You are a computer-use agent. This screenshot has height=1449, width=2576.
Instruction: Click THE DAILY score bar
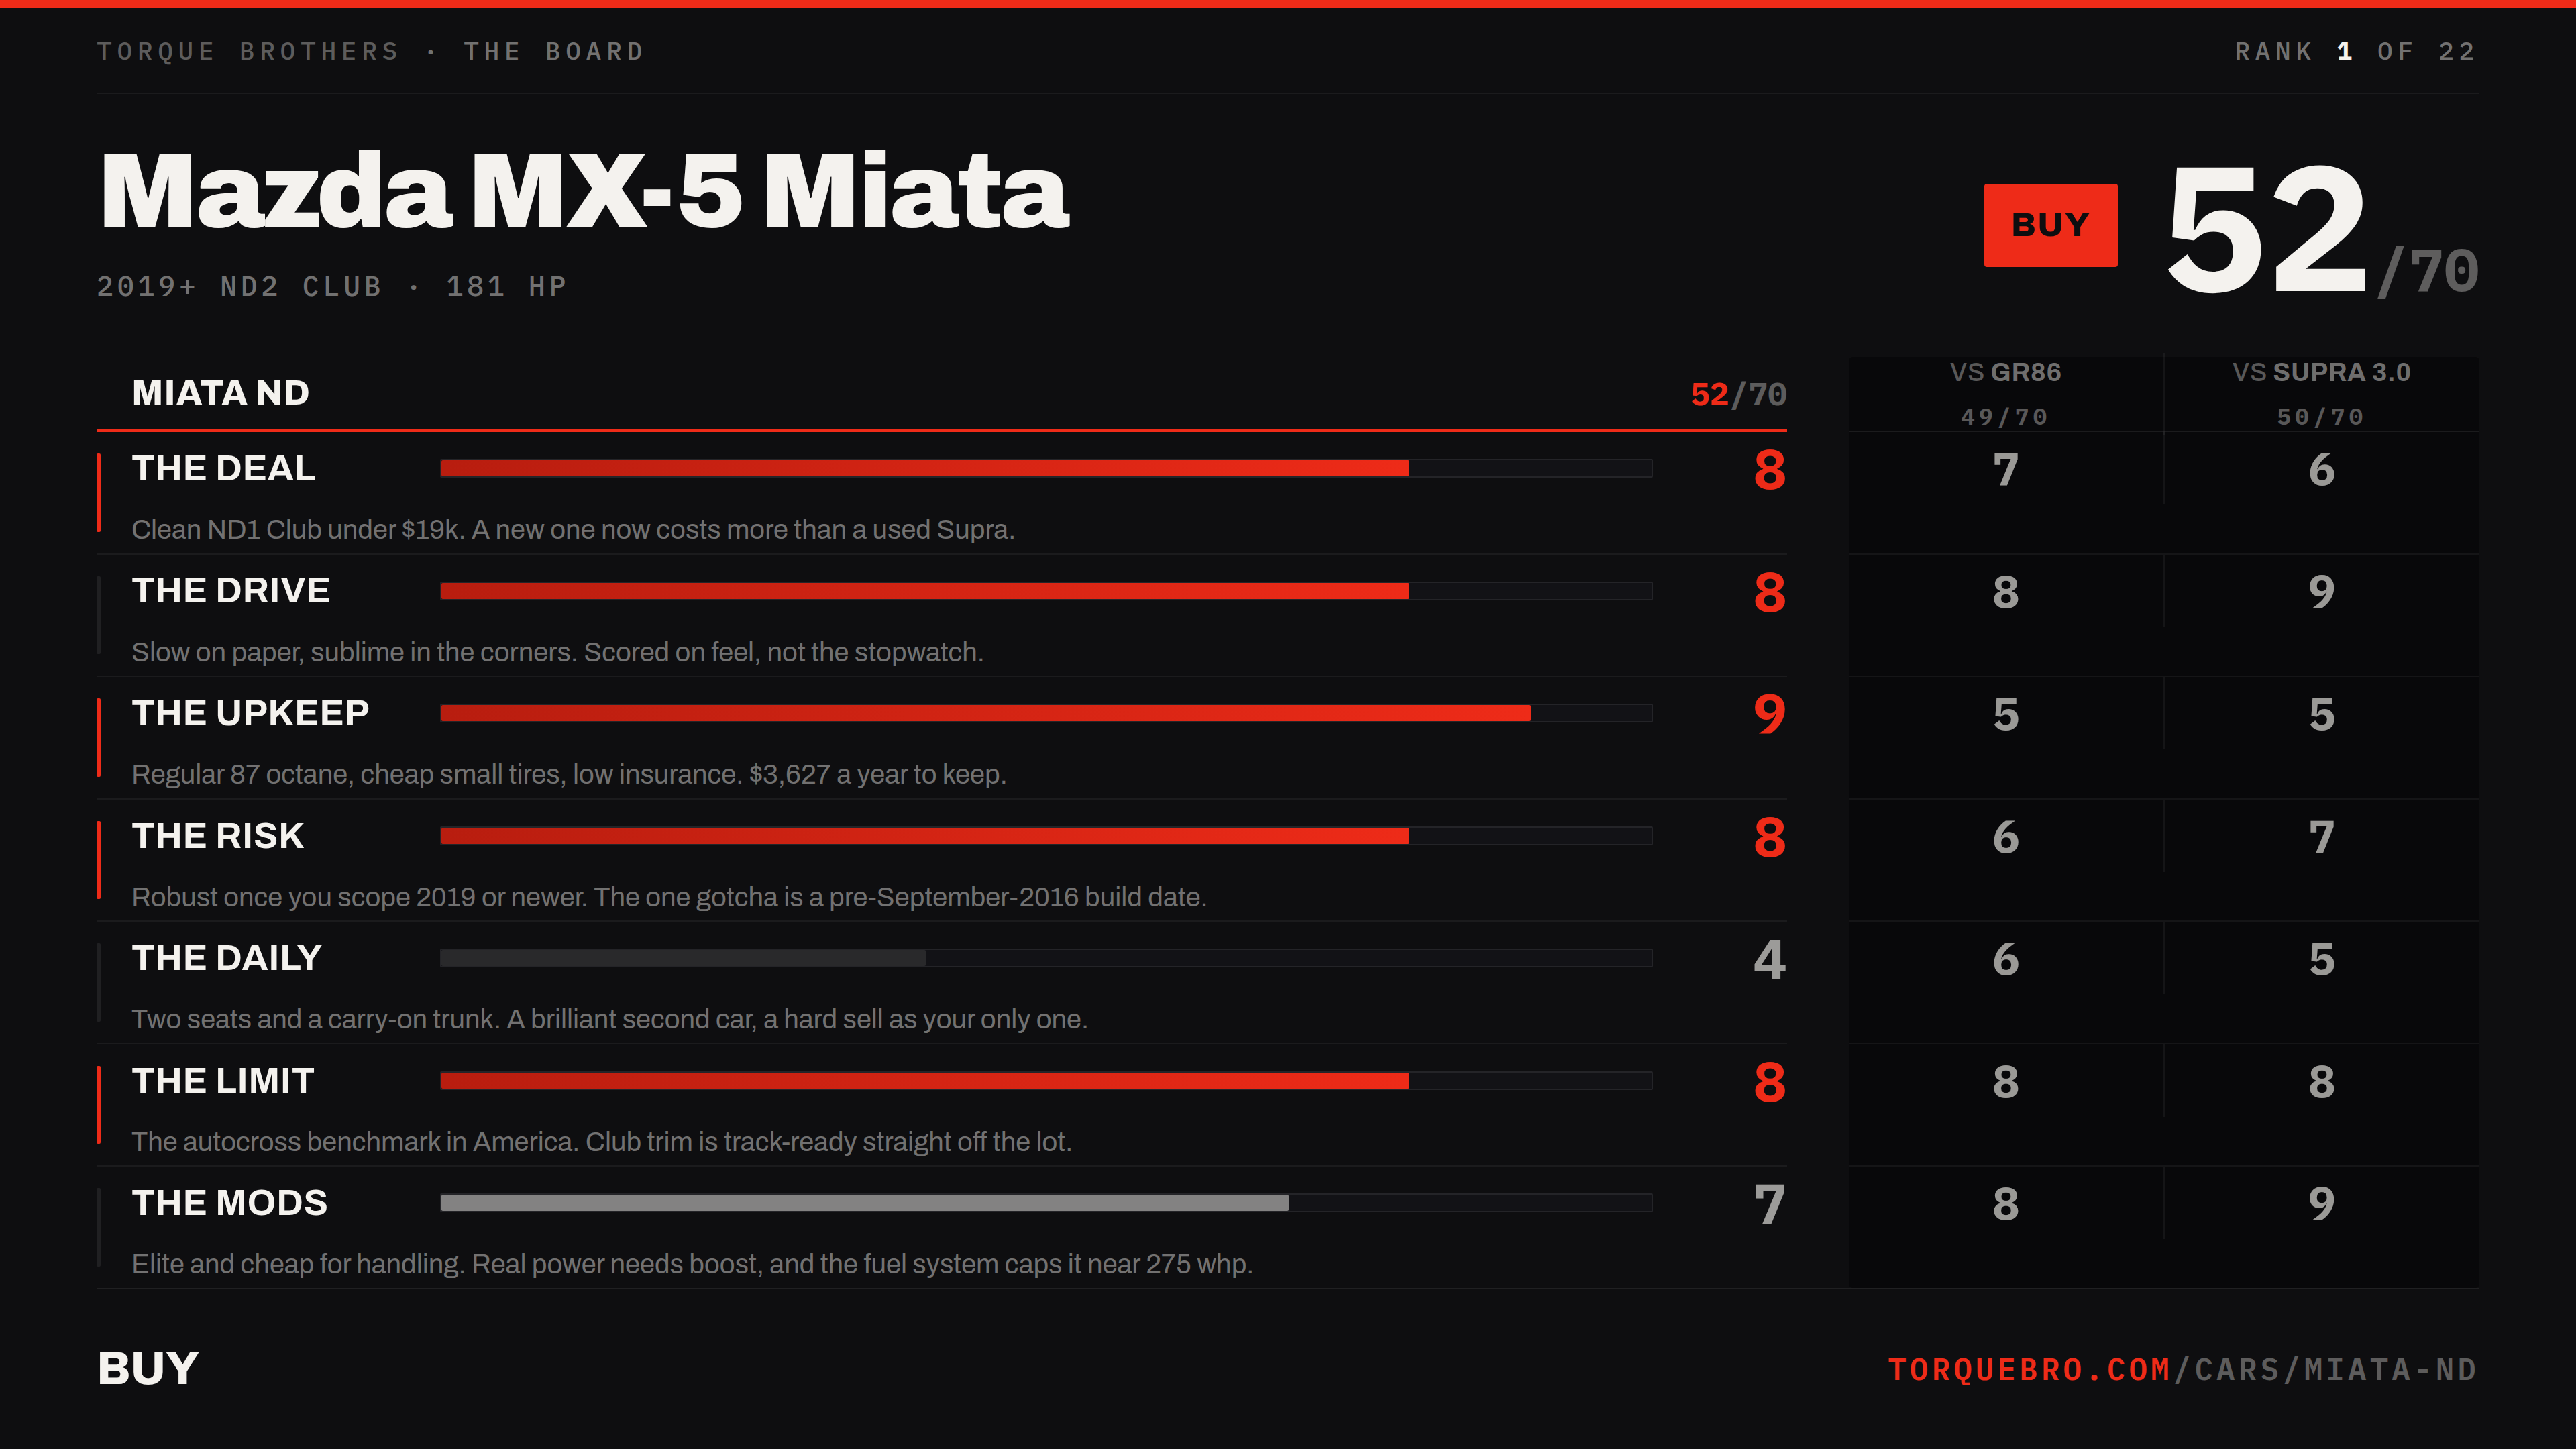1046,958
